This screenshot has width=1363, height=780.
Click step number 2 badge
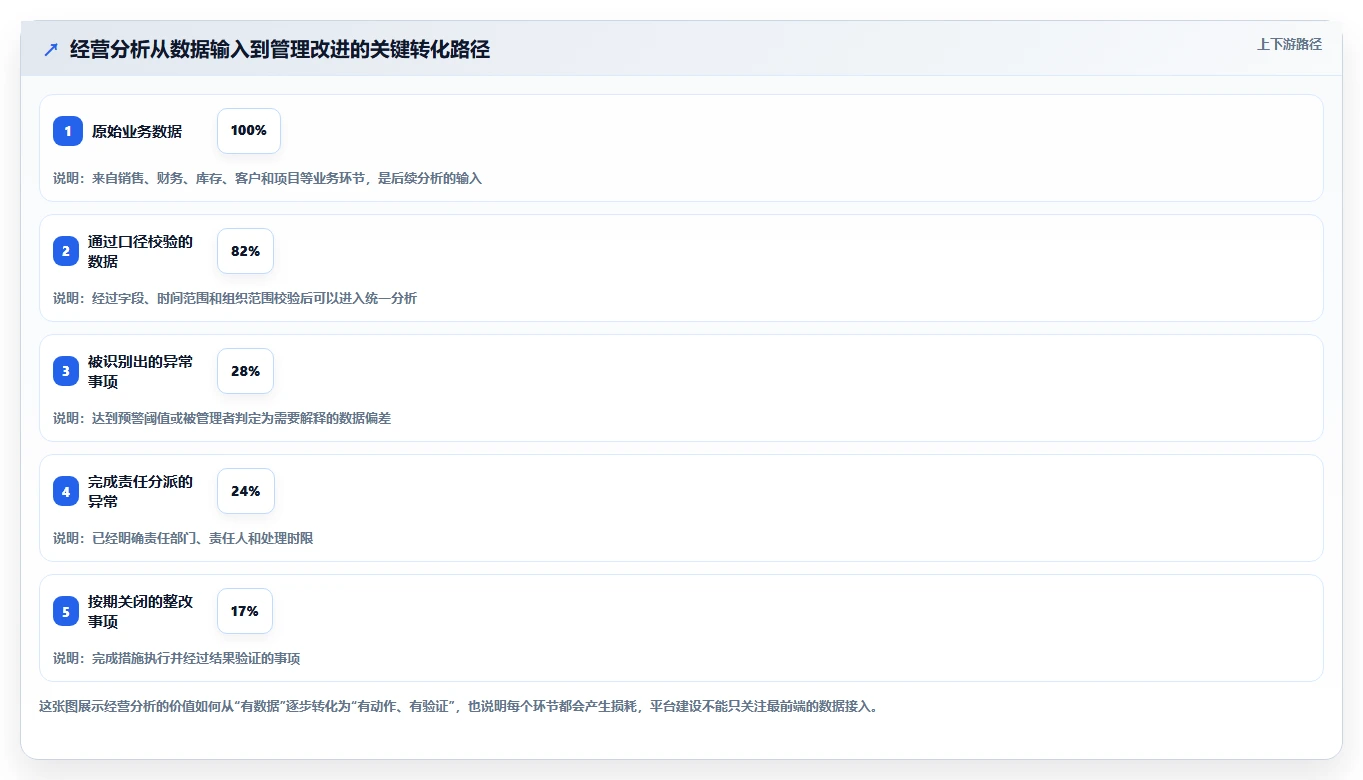(66, 251)
